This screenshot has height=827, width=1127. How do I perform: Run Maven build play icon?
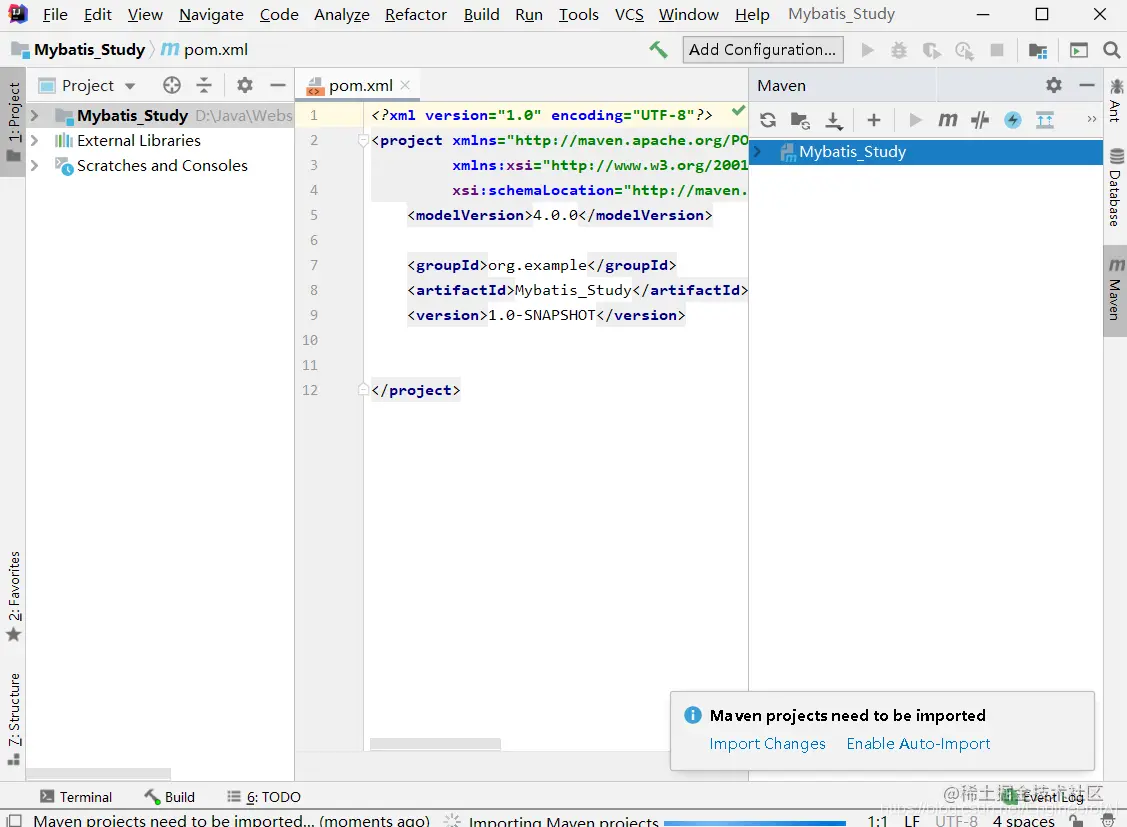click(x=915, y=120)
